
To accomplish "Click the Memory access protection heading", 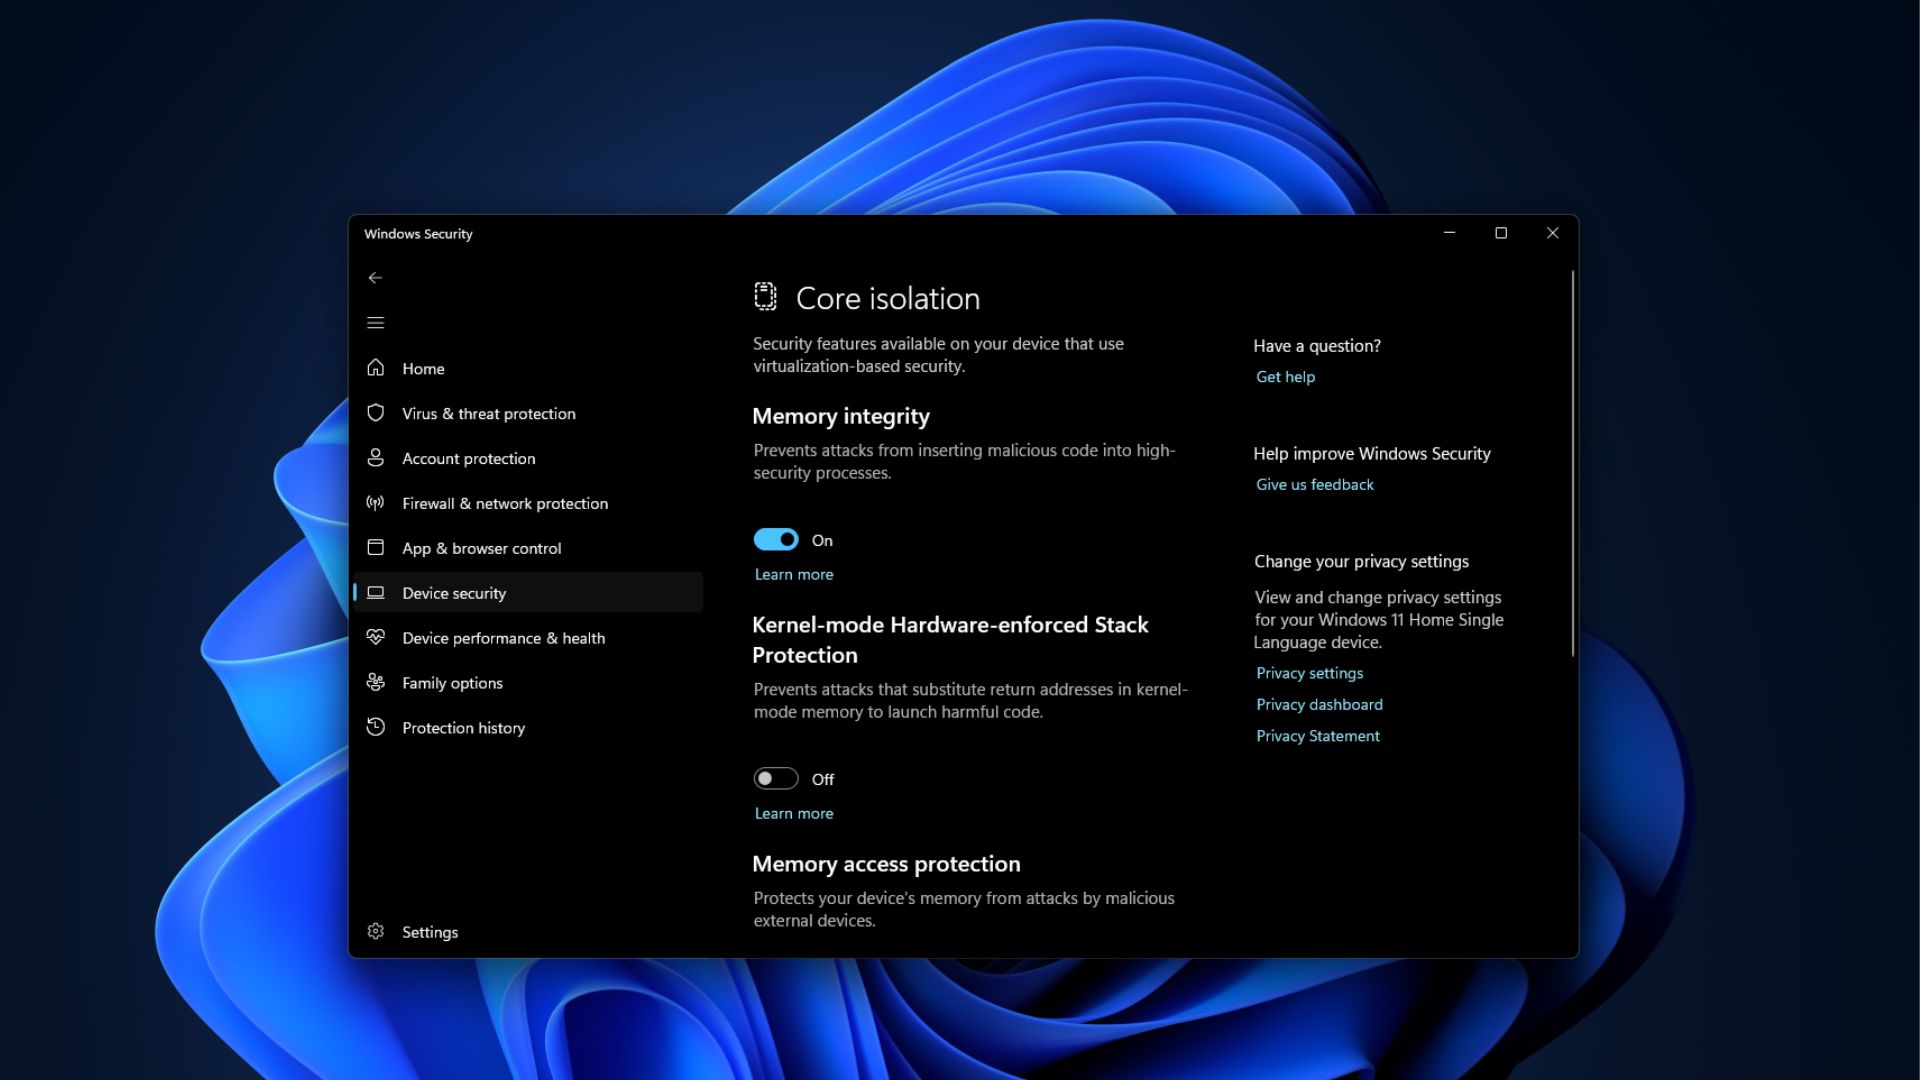I will tap(886, 864).
